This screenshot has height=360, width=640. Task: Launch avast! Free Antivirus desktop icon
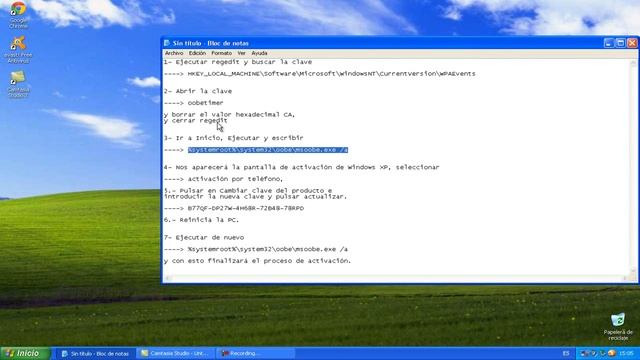point(18,50)
